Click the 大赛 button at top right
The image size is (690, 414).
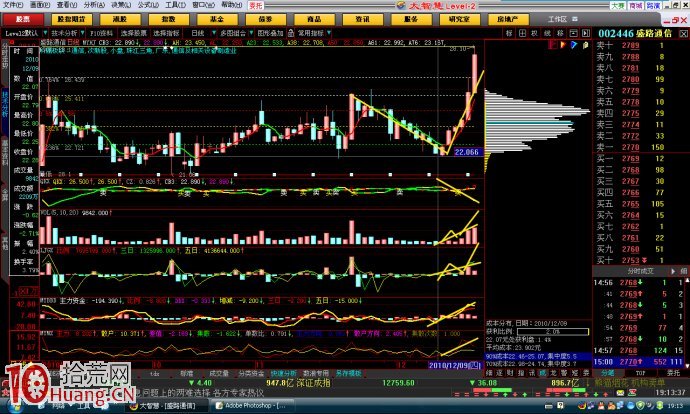(x=618, y=5)
